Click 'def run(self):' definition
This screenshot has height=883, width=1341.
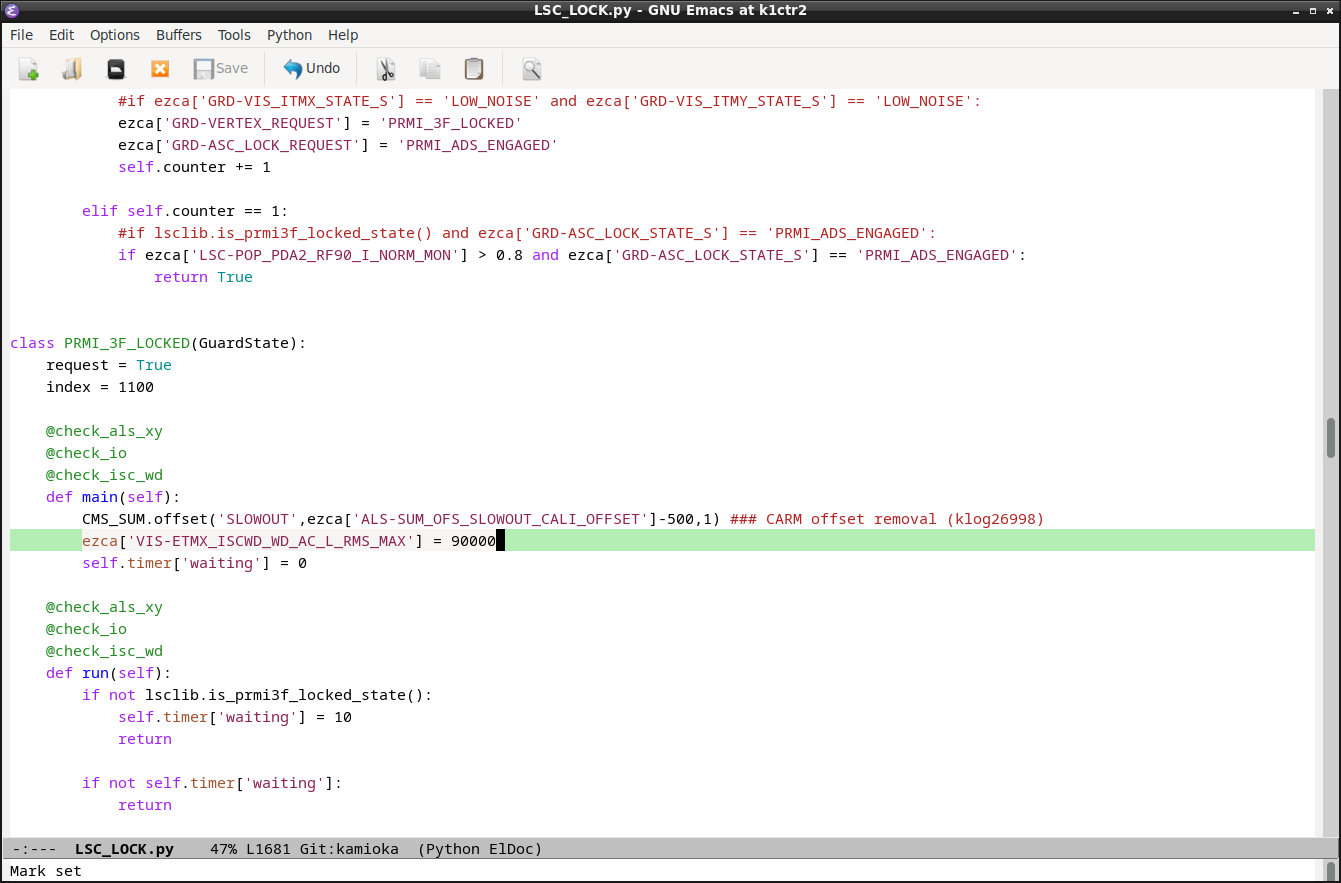109,673
